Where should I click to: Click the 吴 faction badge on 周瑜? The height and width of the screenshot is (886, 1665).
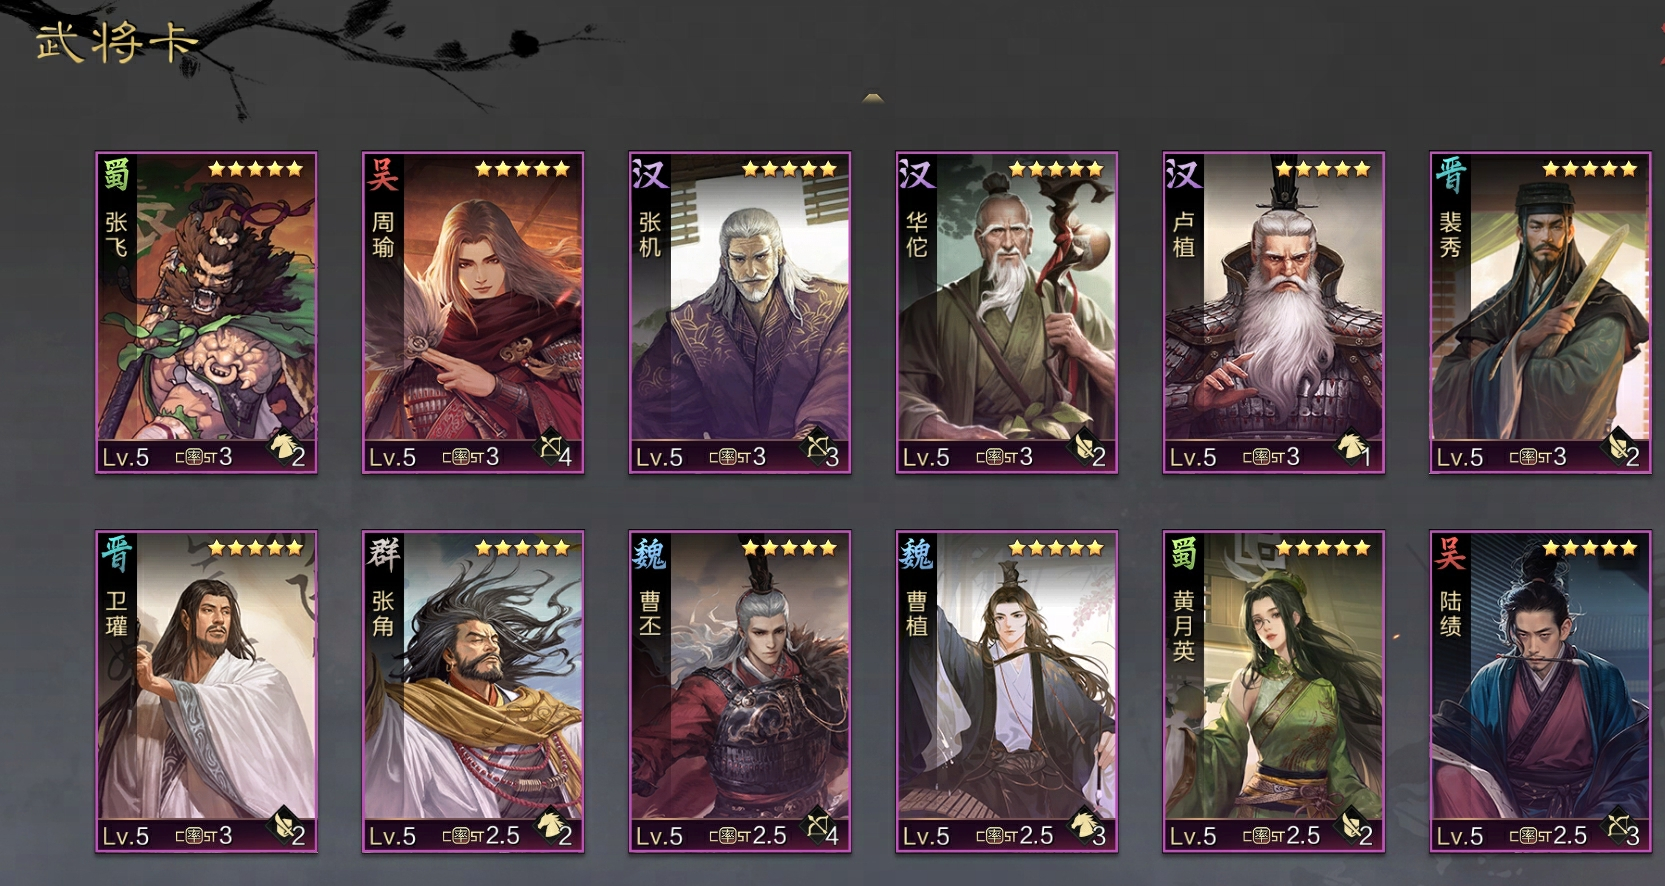[383, 173]
